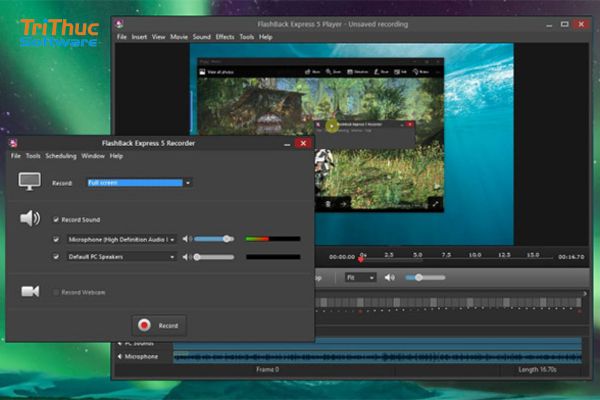Open the Effects menu in Player window
Viewport: 600px width, 400px height.
click(x=225, y=37)
